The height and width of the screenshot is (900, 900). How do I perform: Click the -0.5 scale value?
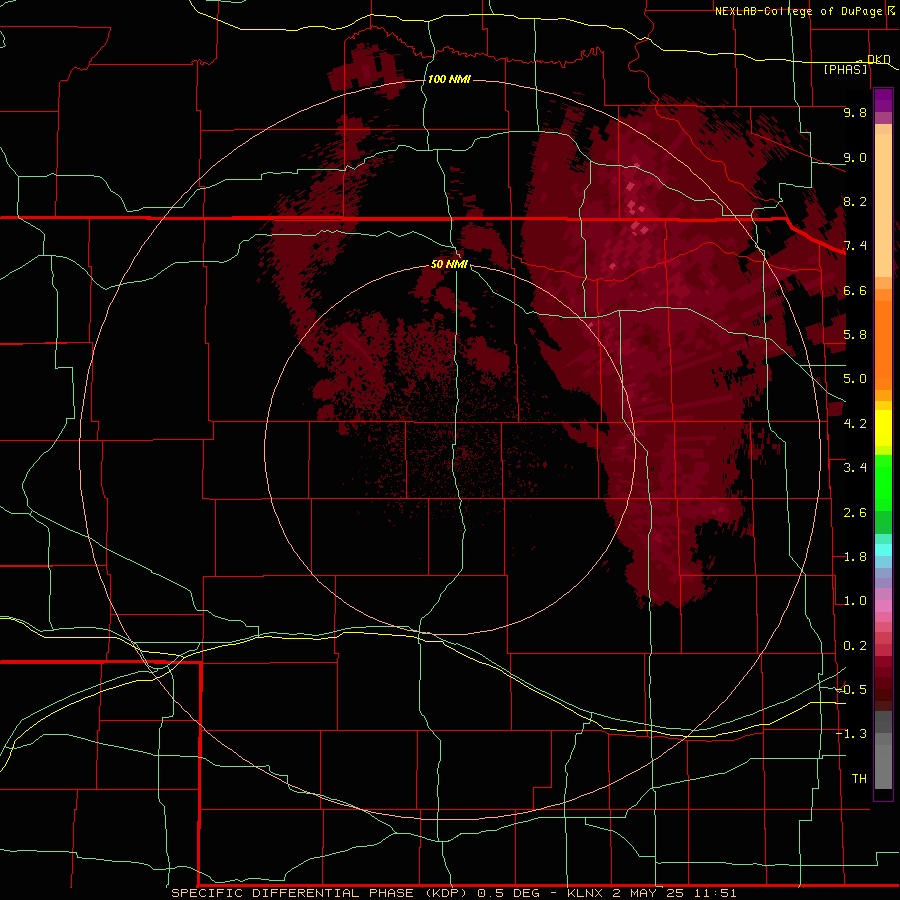[x=852, y=690]
